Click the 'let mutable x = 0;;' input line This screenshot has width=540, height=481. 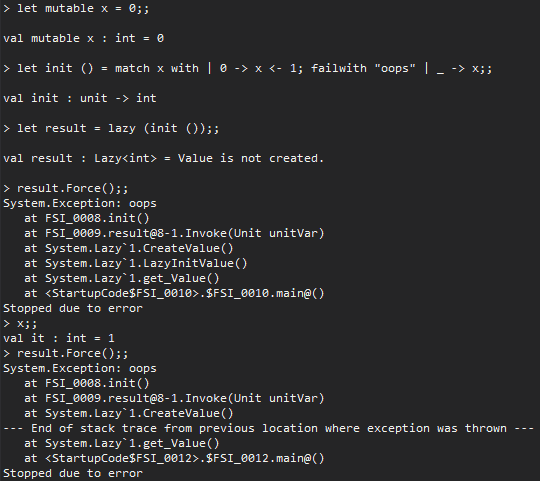[76, 8]
